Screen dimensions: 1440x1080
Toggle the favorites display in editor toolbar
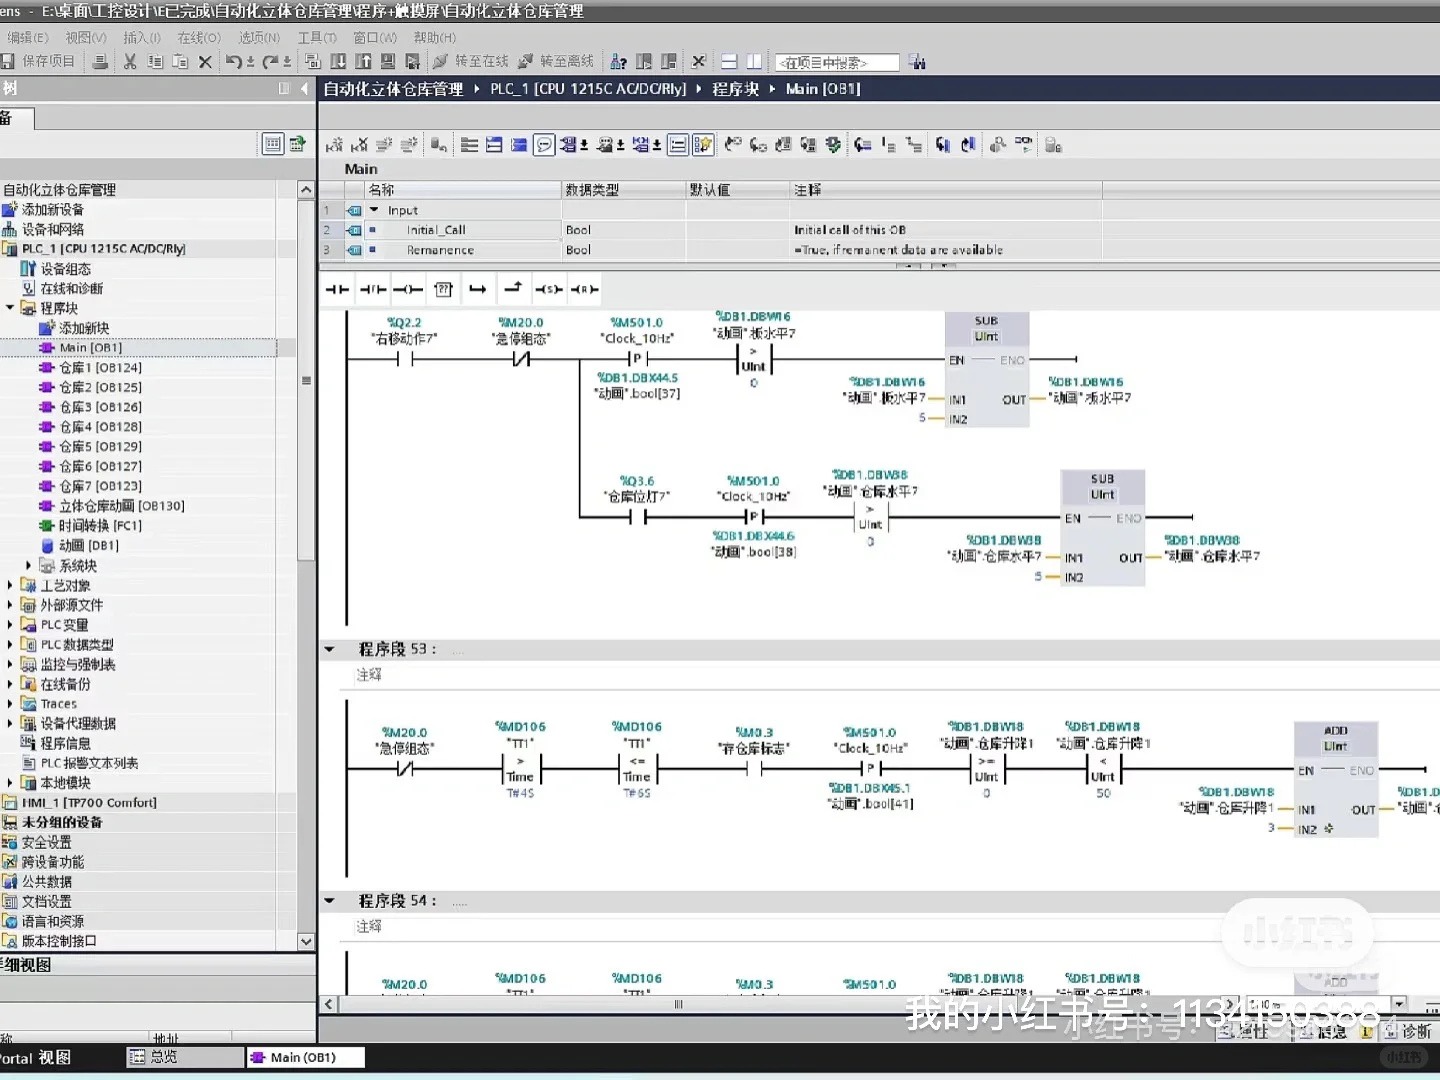(x=703, y=146)
